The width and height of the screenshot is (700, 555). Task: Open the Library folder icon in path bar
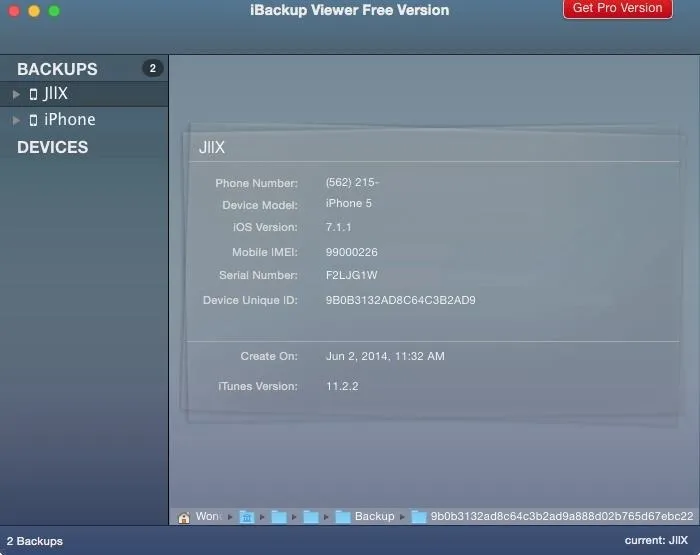pos(246,517)
